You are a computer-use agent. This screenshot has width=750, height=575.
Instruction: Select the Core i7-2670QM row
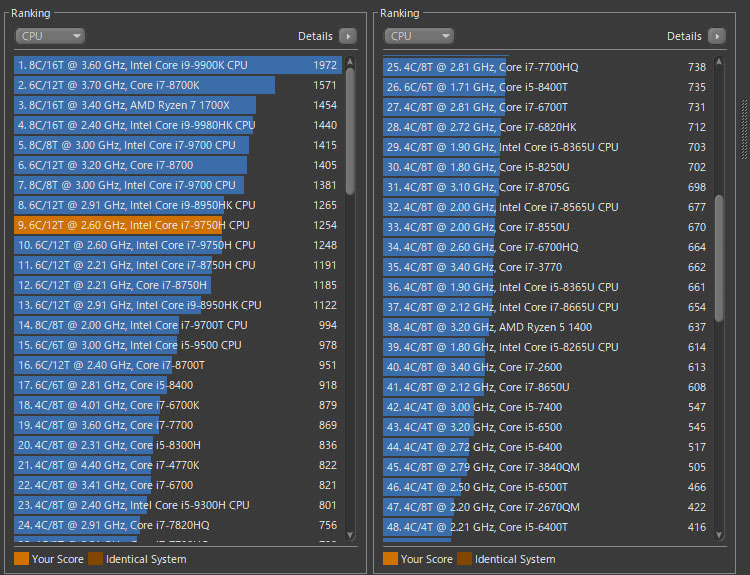point(547,508)
